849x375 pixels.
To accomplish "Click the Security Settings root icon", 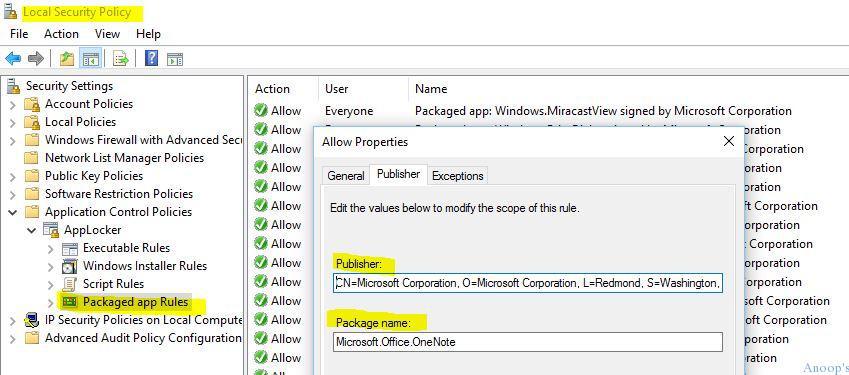I will (x=14, y=85).
